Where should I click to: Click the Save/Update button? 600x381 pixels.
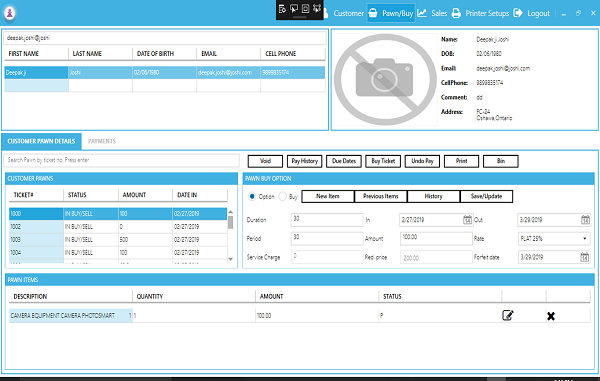click(486, 196)
